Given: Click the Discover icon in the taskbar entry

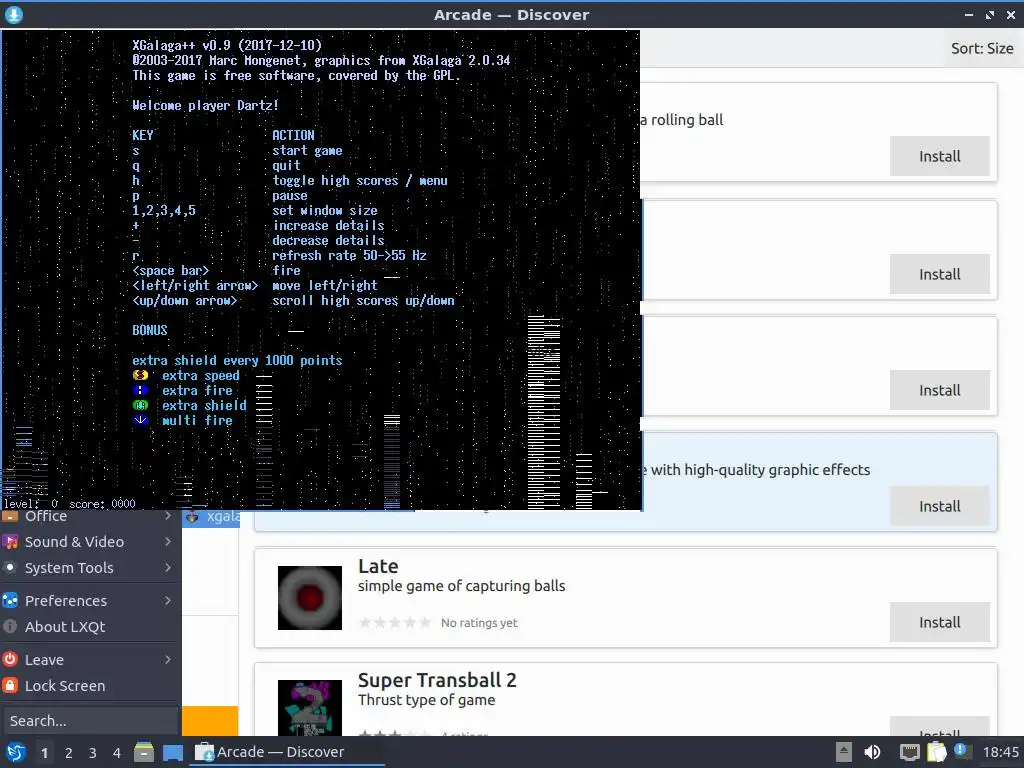Looking at the screenshot, I should point(205,752).
